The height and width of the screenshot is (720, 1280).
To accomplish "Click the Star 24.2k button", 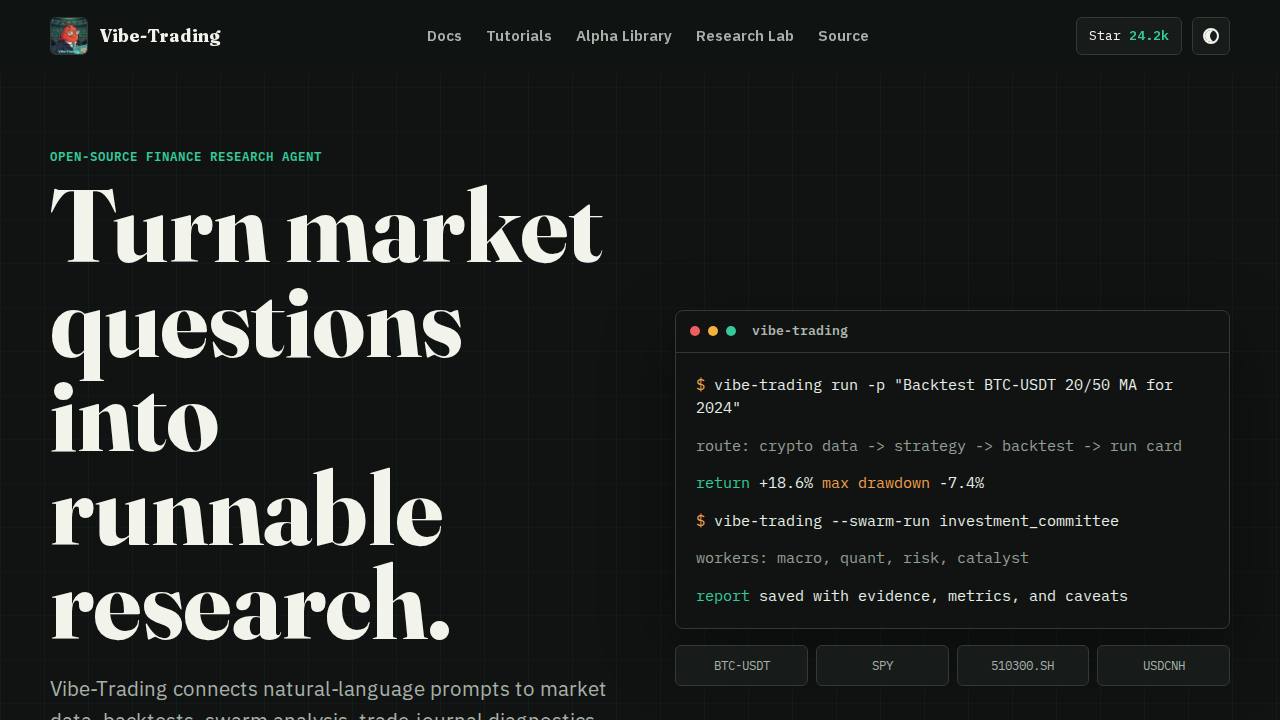I will (1129, 36).
